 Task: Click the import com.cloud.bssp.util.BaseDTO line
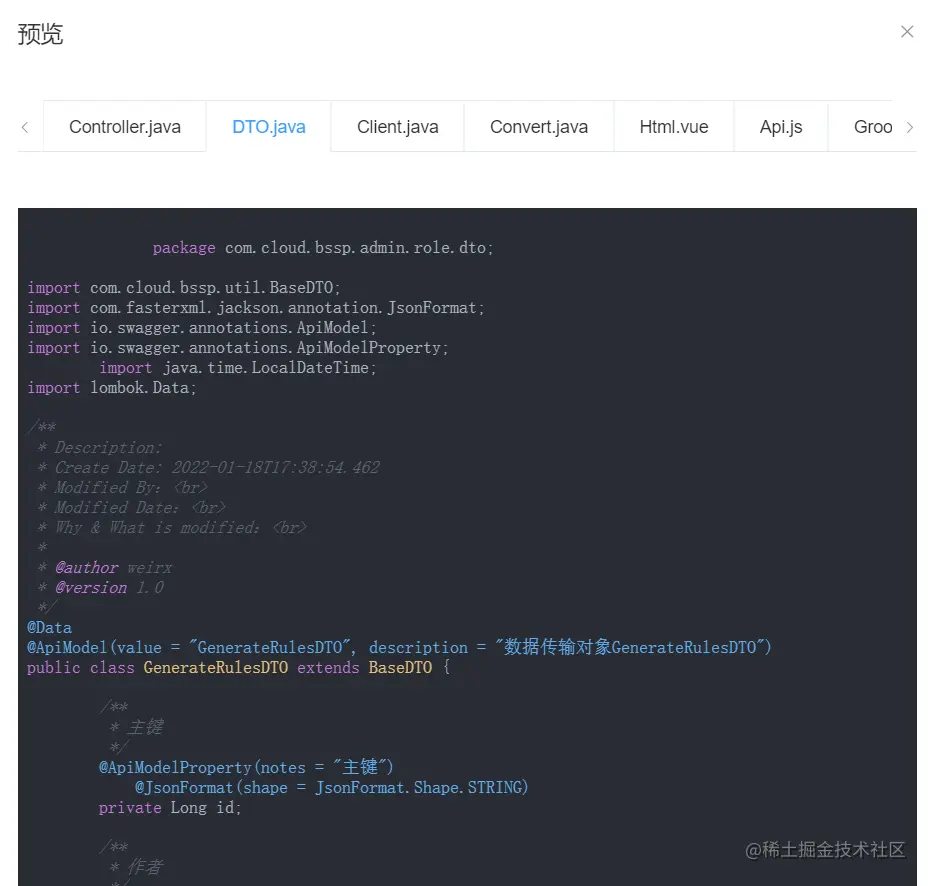[184, 288]
